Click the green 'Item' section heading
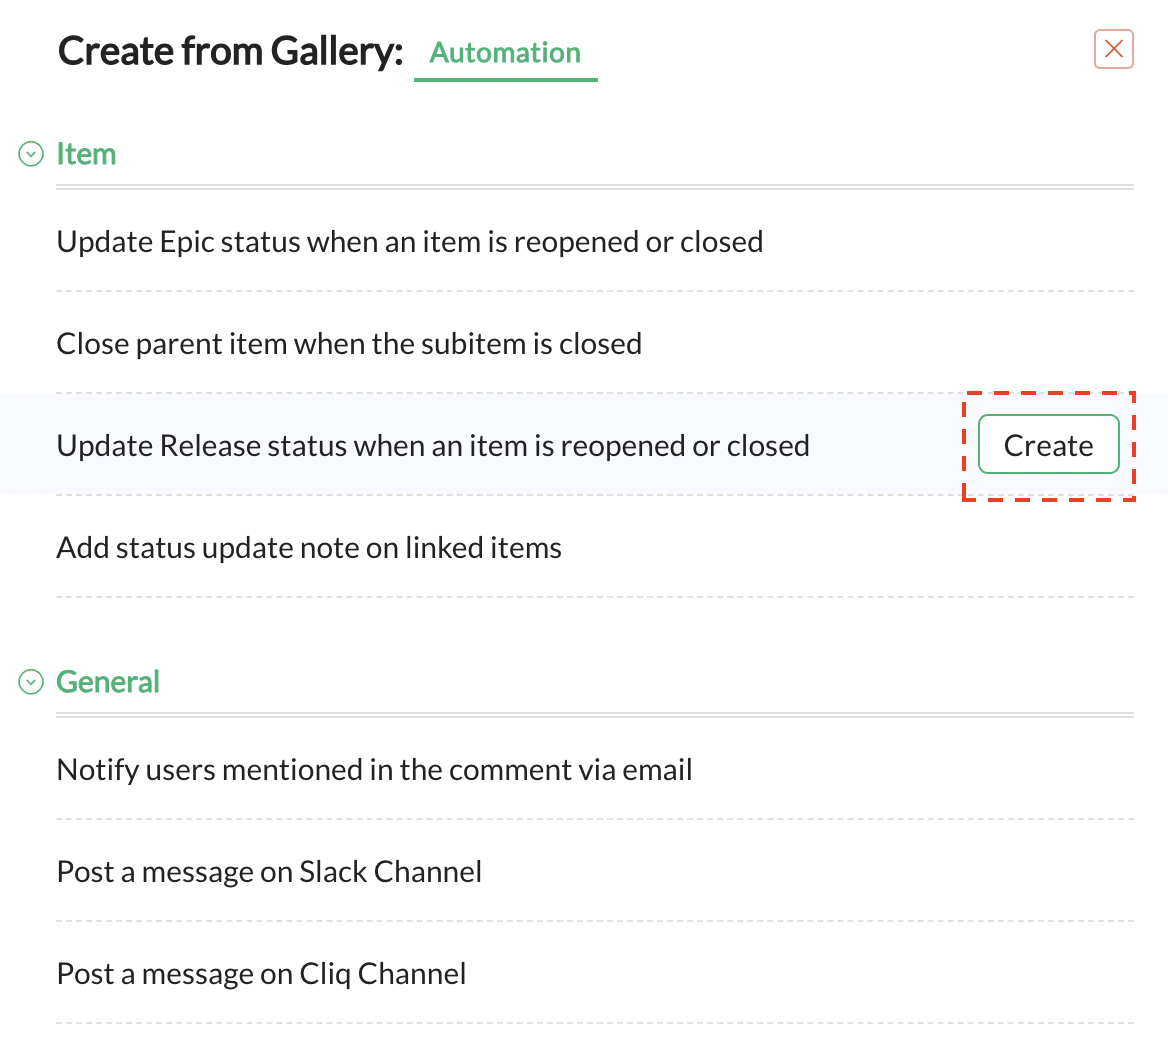1168x1052 pixels. pyautogui.click(x=86, y=154)
